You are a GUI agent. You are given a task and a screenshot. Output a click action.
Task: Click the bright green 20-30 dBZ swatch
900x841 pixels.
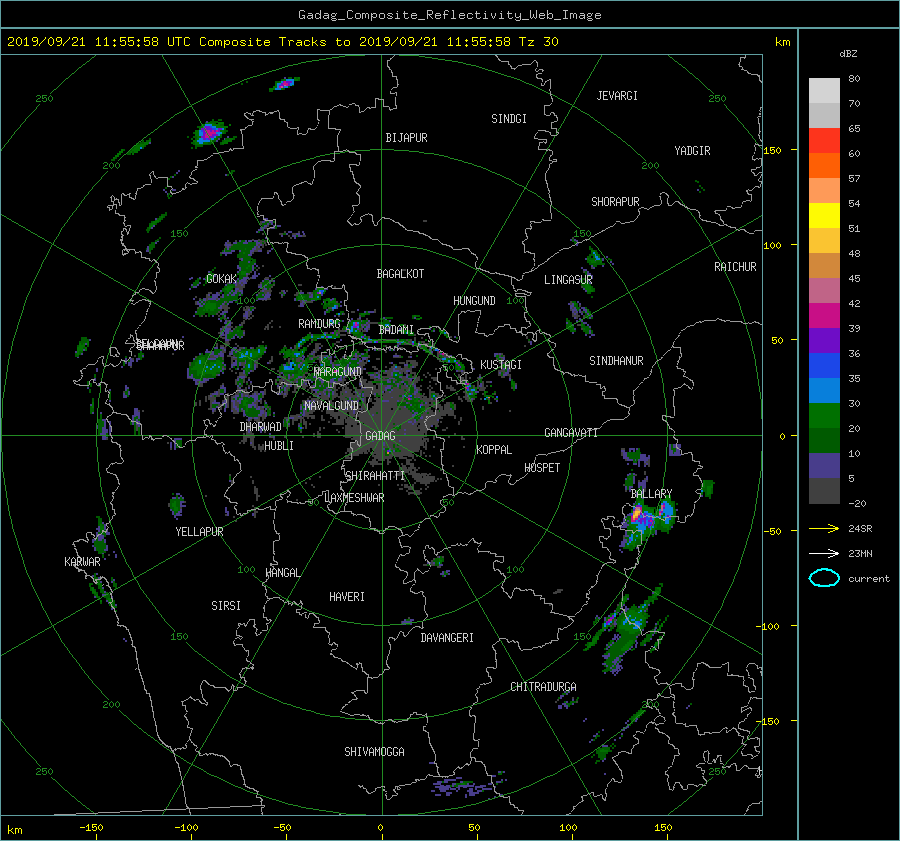coord(824,415)
